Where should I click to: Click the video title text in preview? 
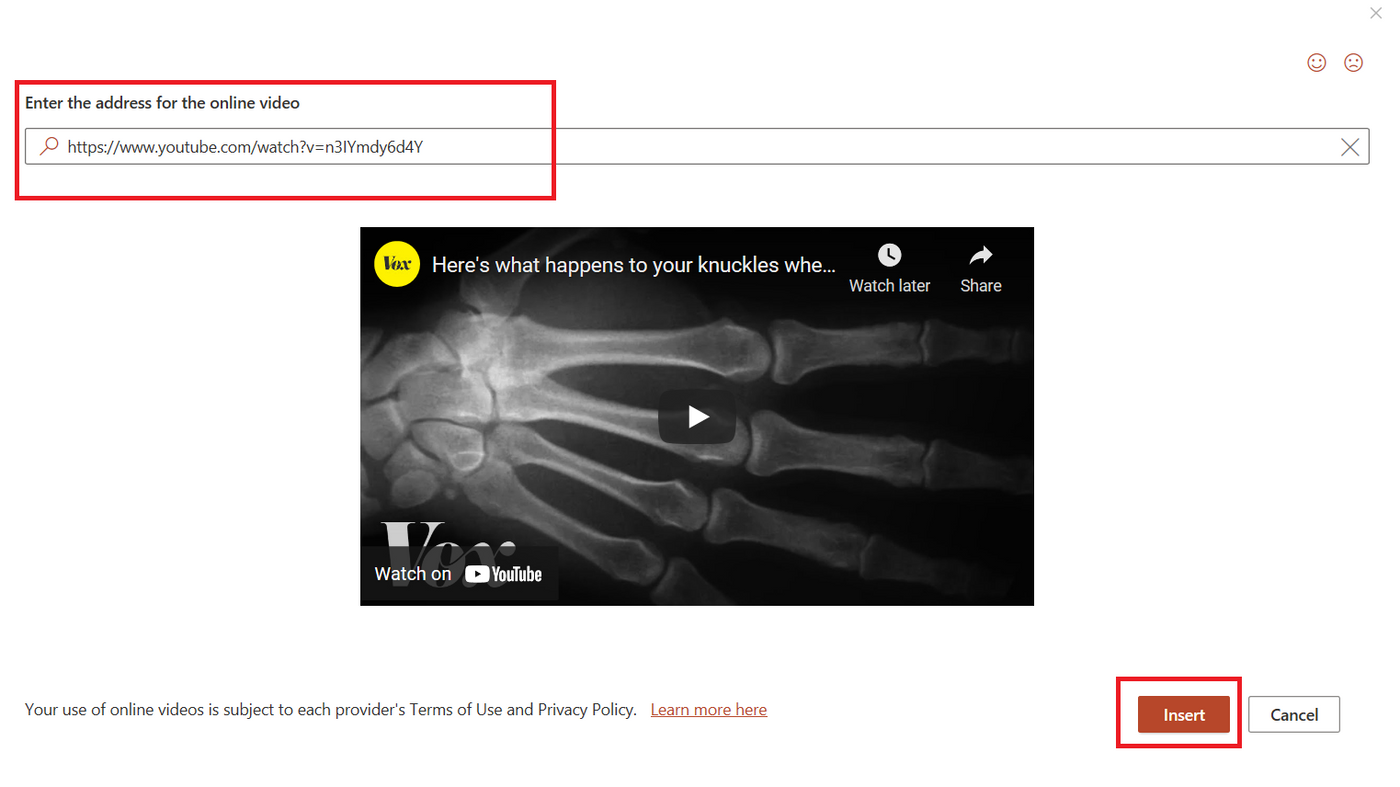click(x=634, y=265)
